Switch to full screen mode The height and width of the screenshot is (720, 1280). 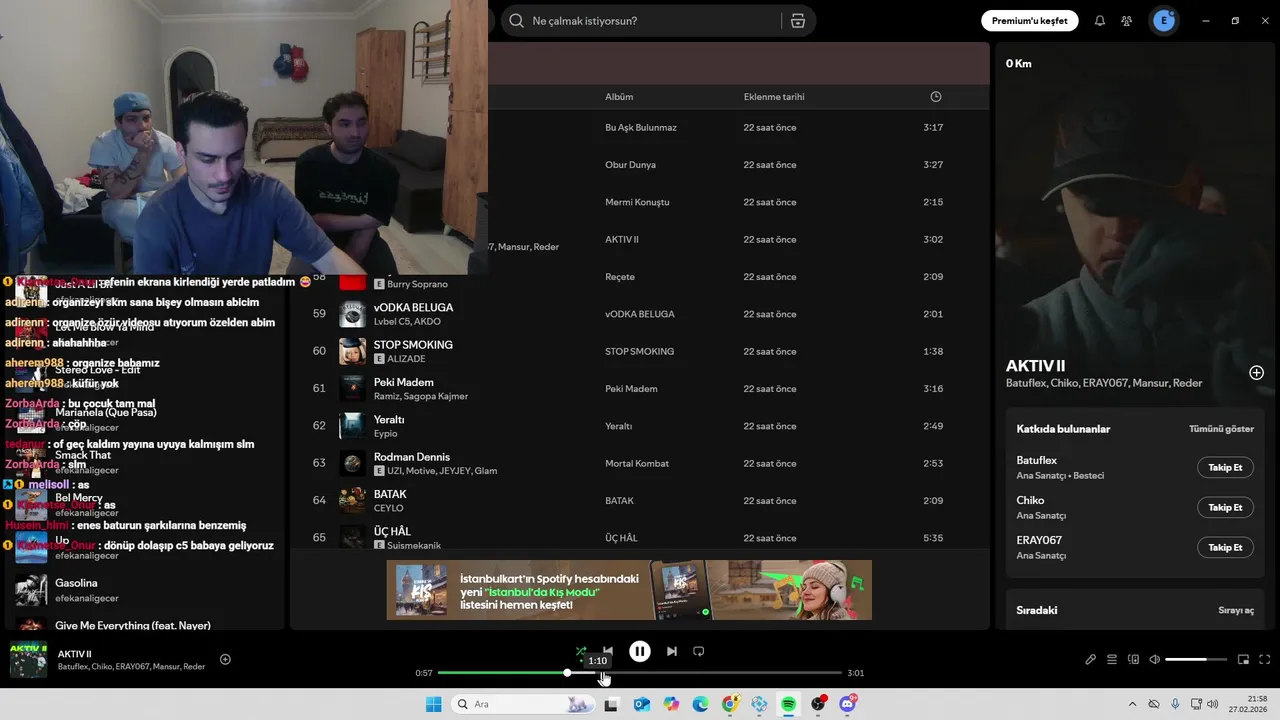[x=1265, y=659]
